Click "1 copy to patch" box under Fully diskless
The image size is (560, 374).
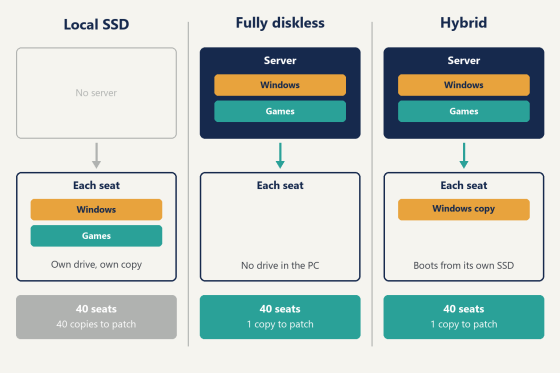(x=280, y=317)
